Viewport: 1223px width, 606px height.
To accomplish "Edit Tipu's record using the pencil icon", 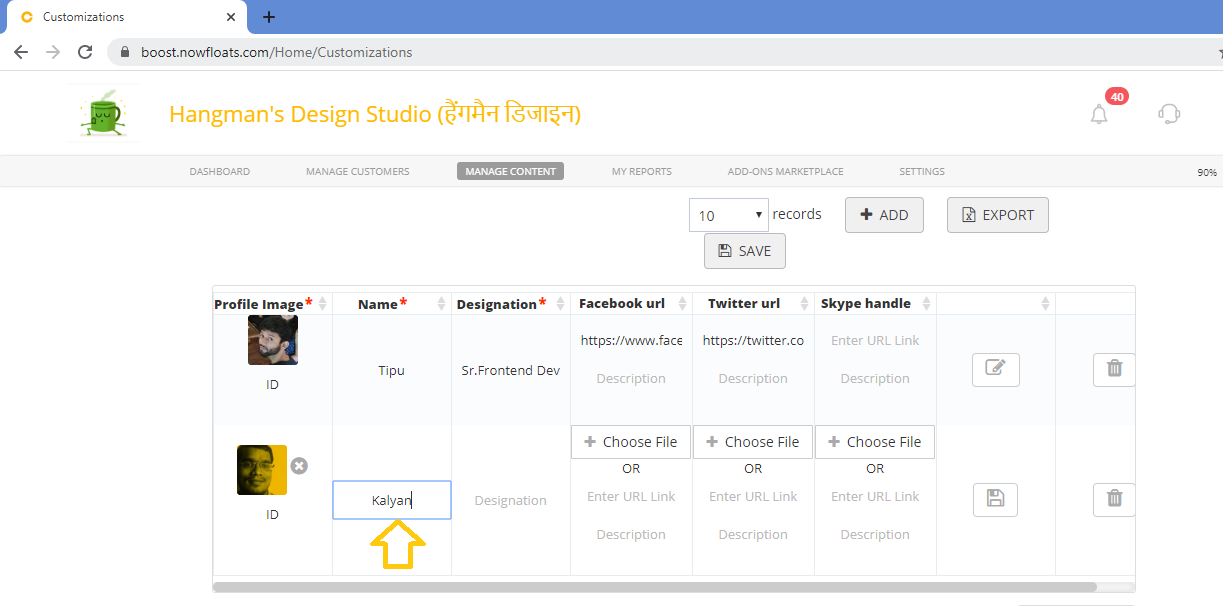I will click(x=995, y=369).
